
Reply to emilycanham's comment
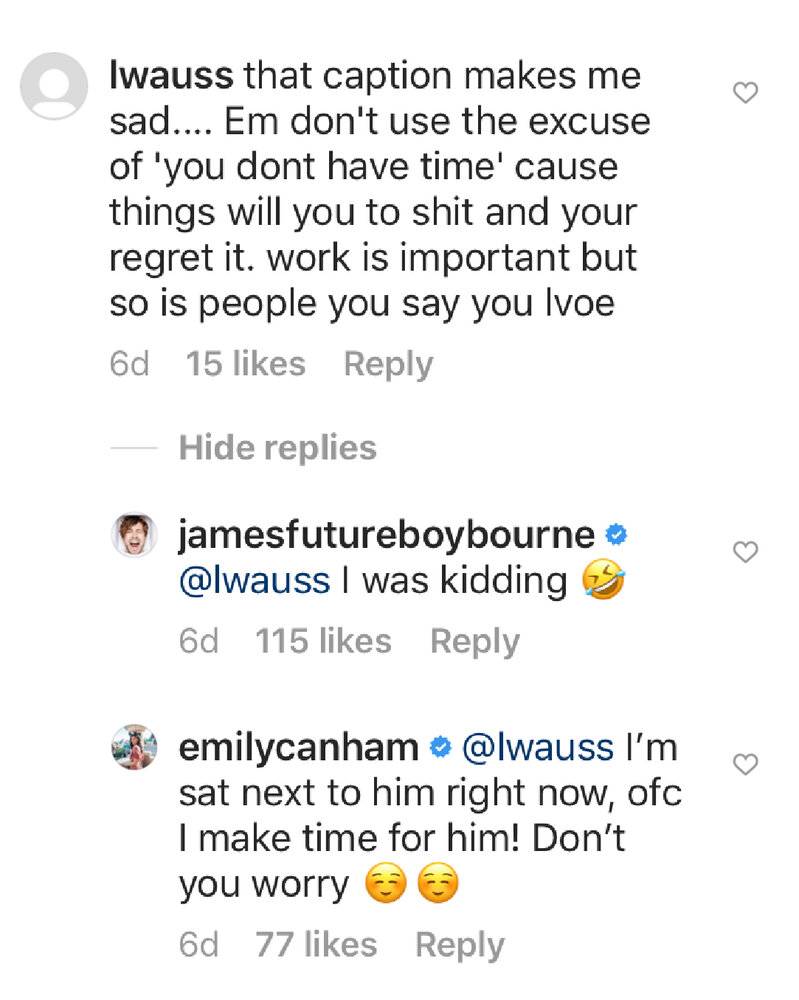(460, 945)
